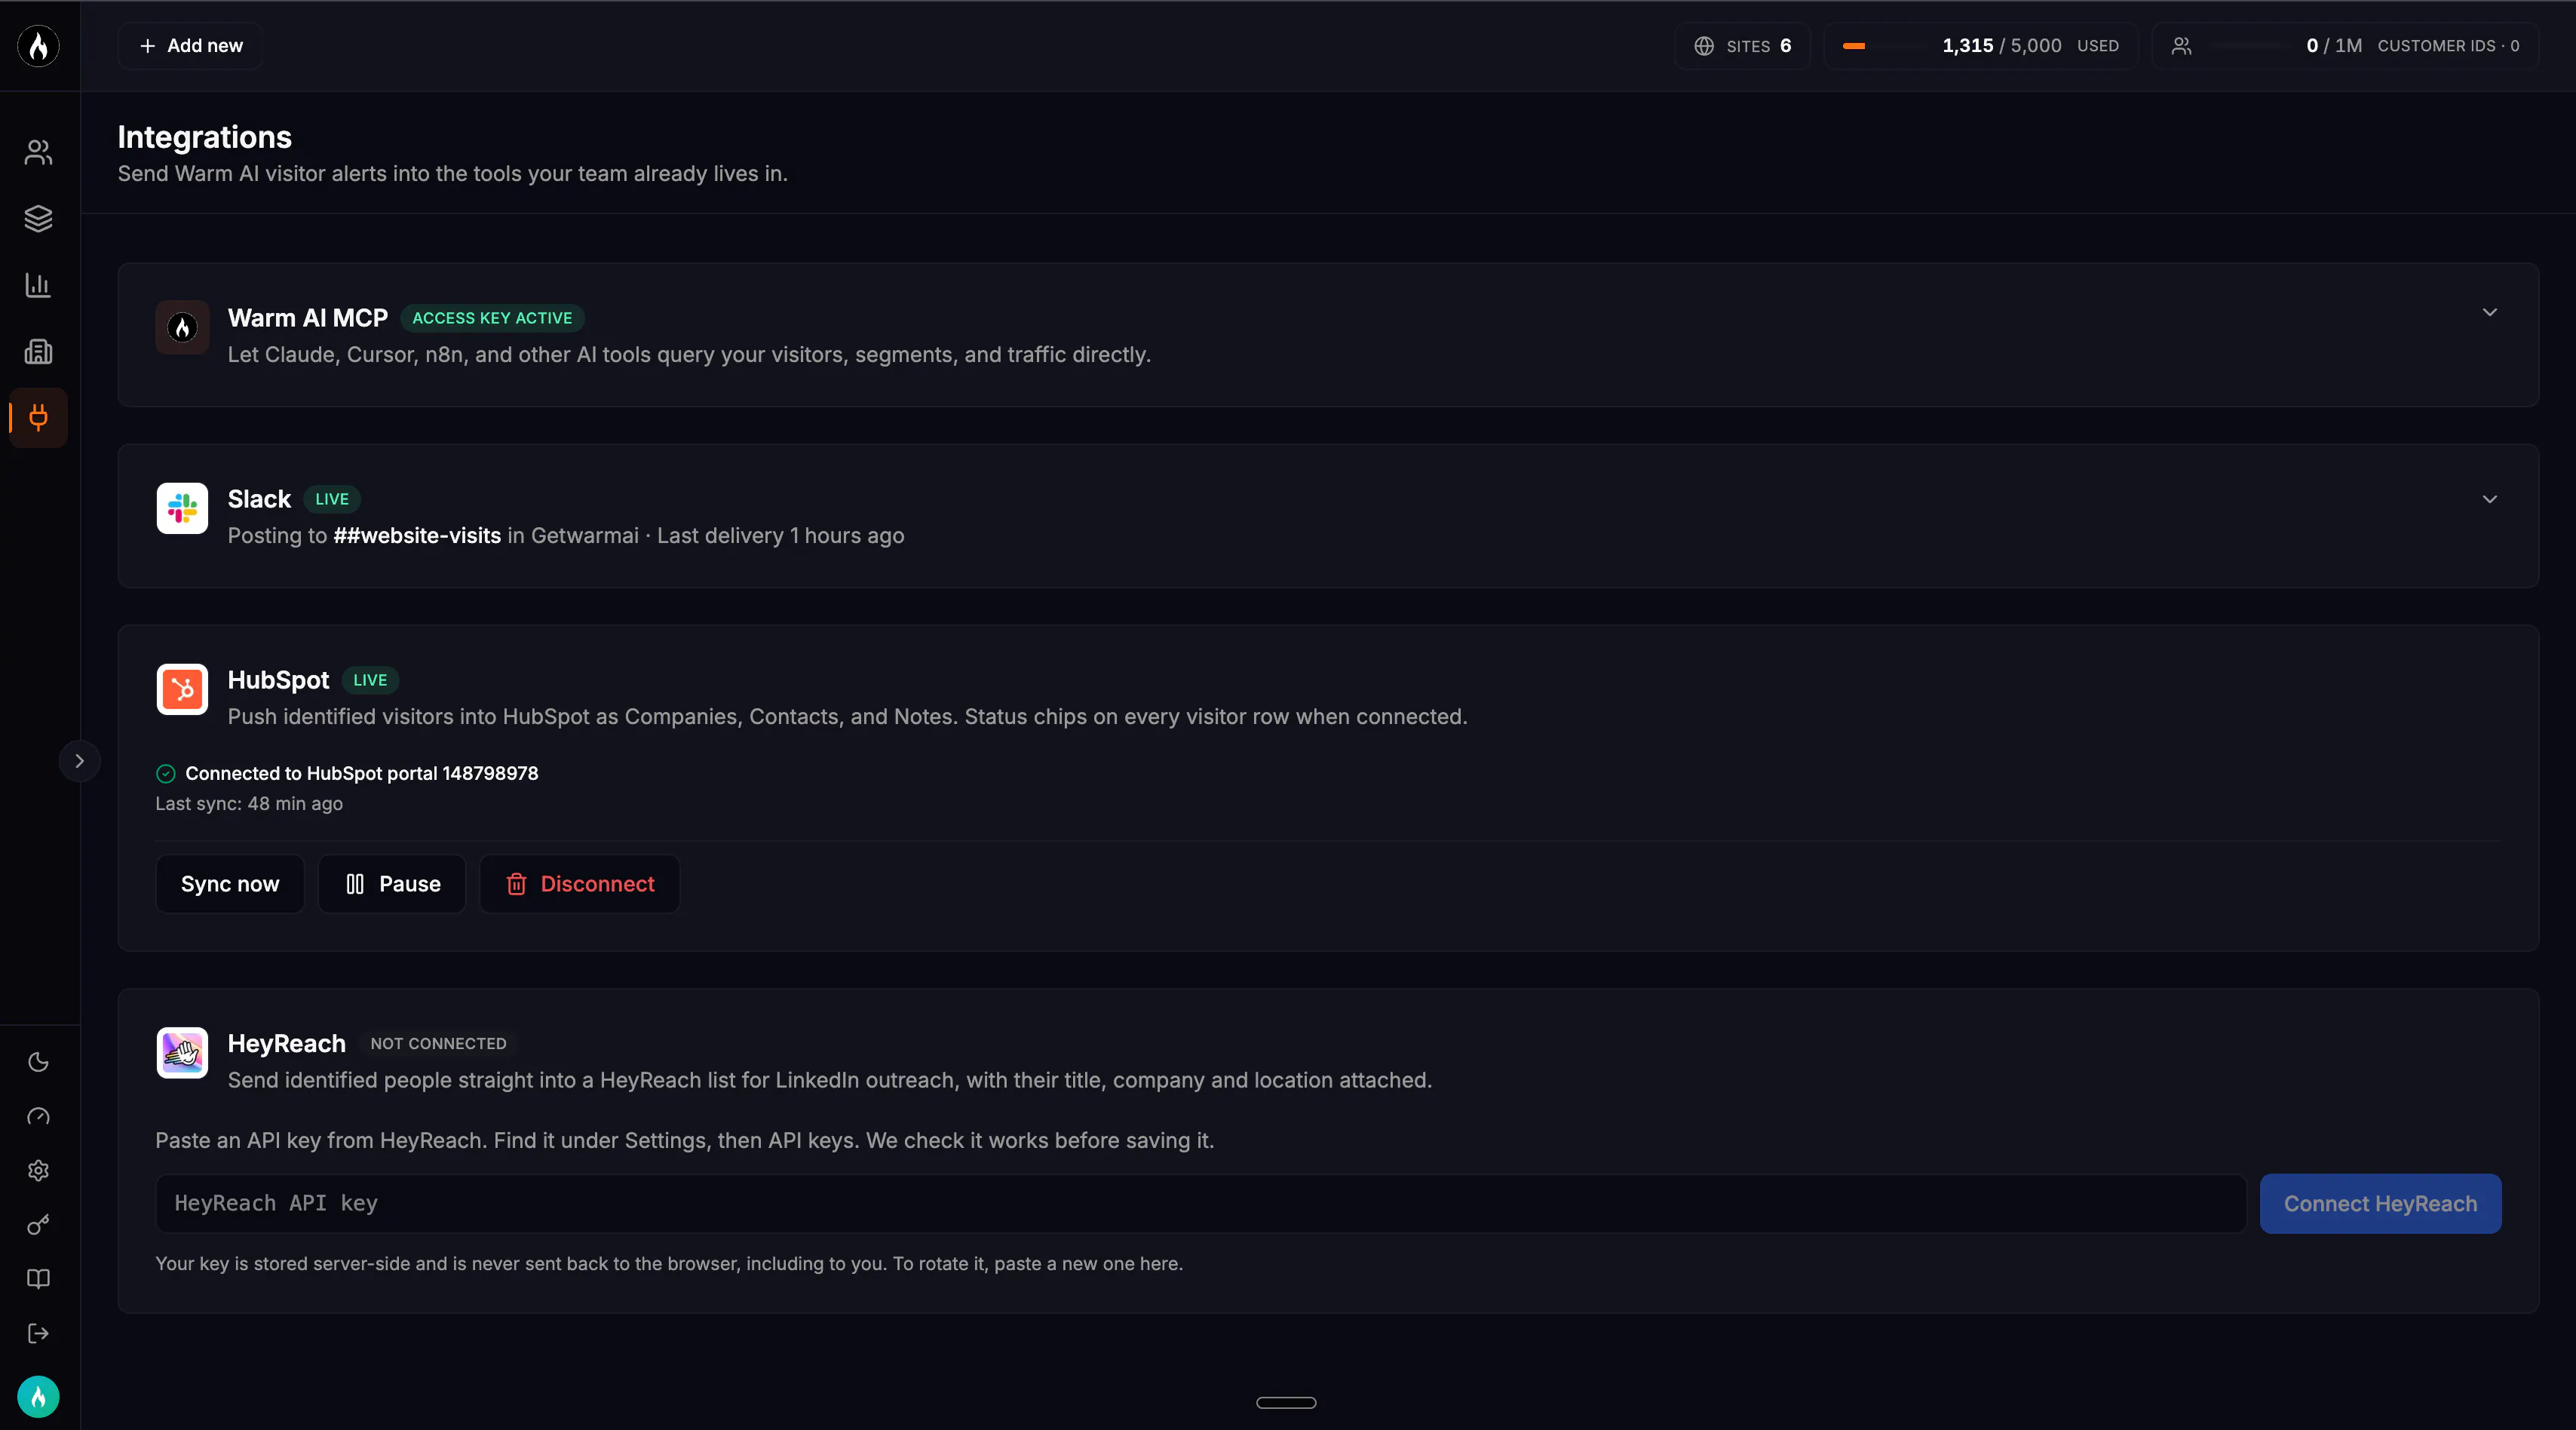This screenshot has height=1430, width=2576.
Task: Click "Paste an API key from HeyReach" instruction
Action: 685,1140
